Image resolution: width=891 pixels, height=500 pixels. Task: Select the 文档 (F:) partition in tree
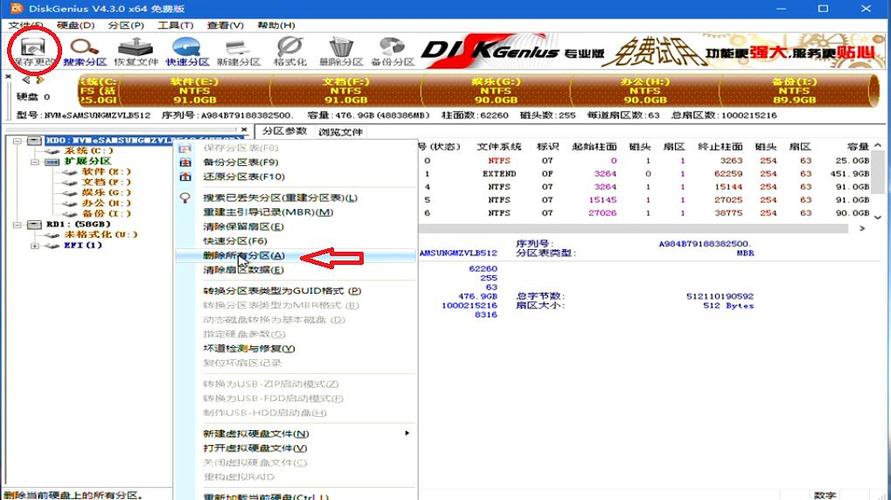pyautogui.click(x=106, y=182)
